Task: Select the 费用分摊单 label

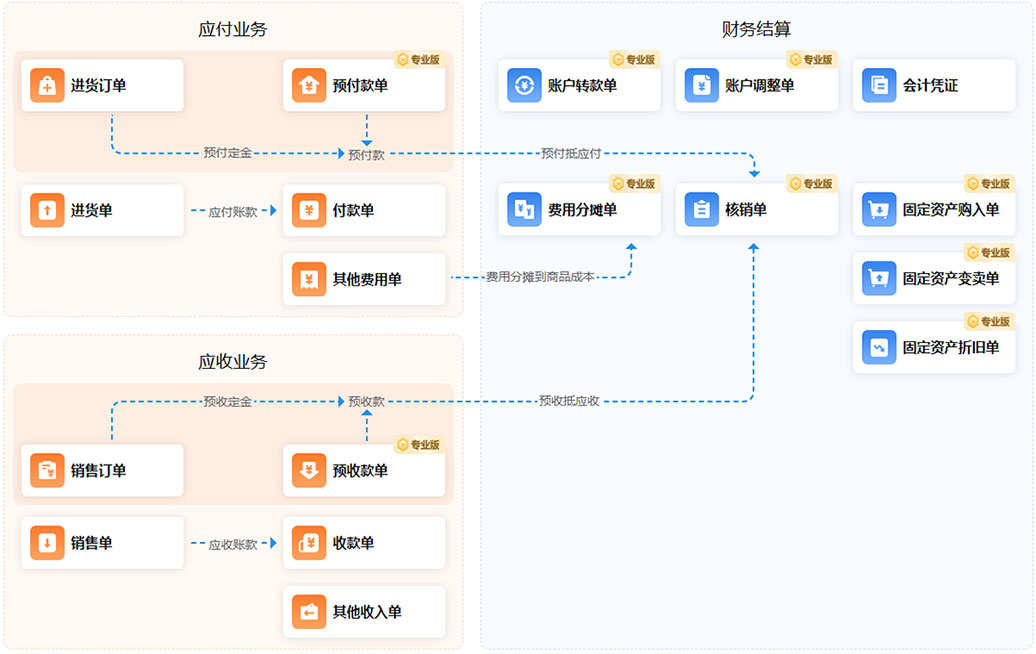Action: 582,209
